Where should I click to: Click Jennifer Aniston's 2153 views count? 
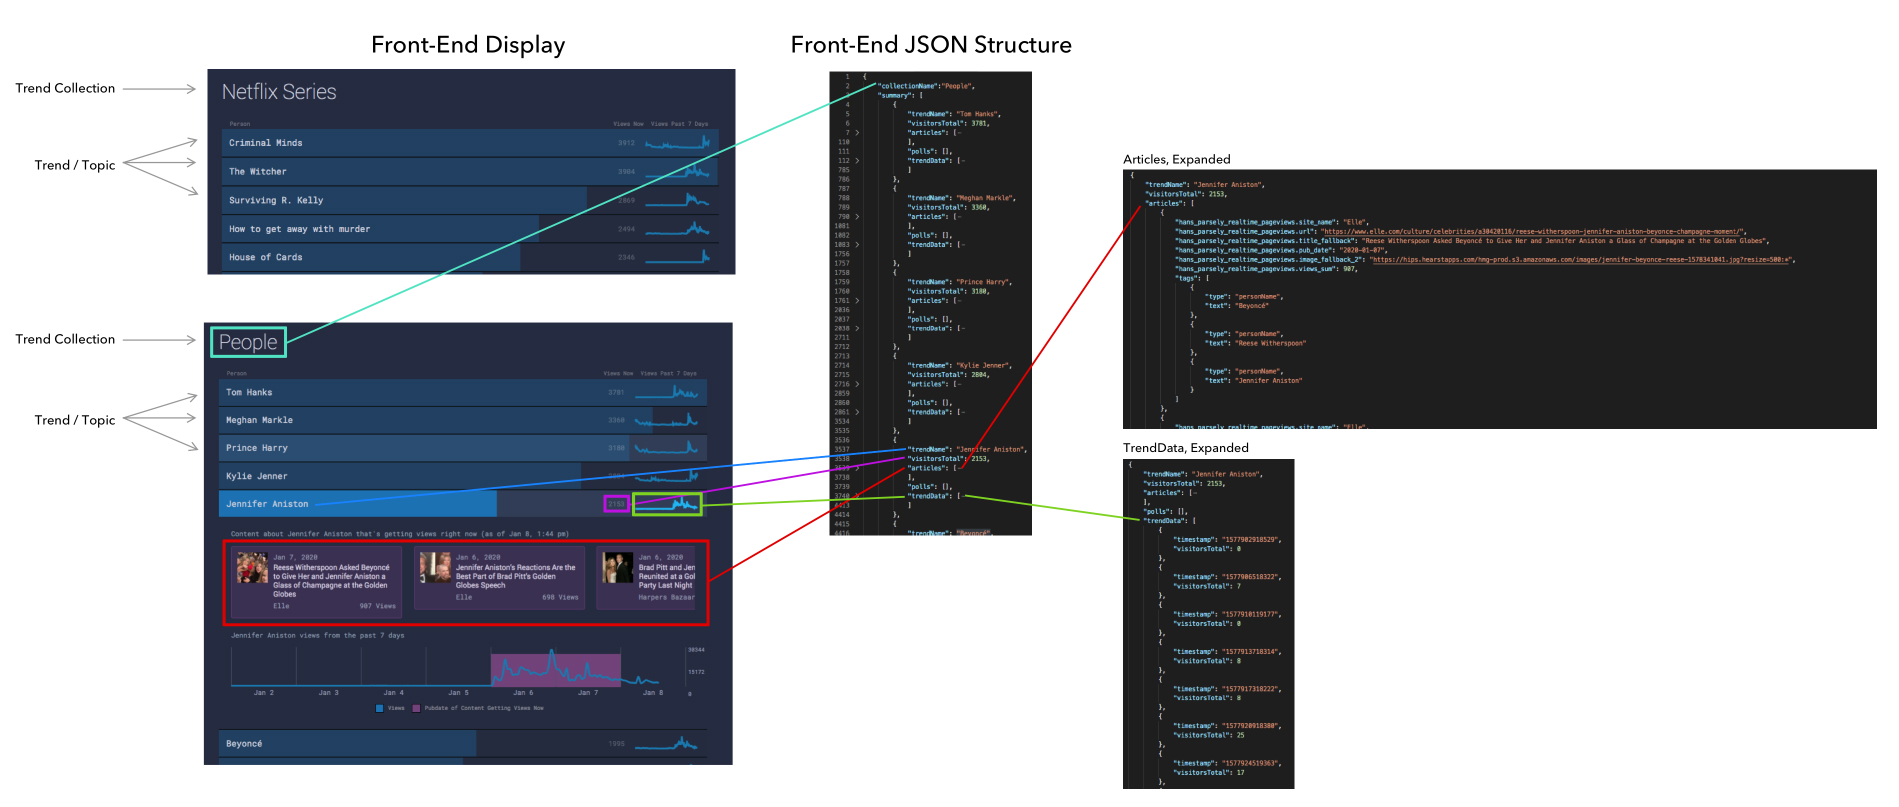616,504
